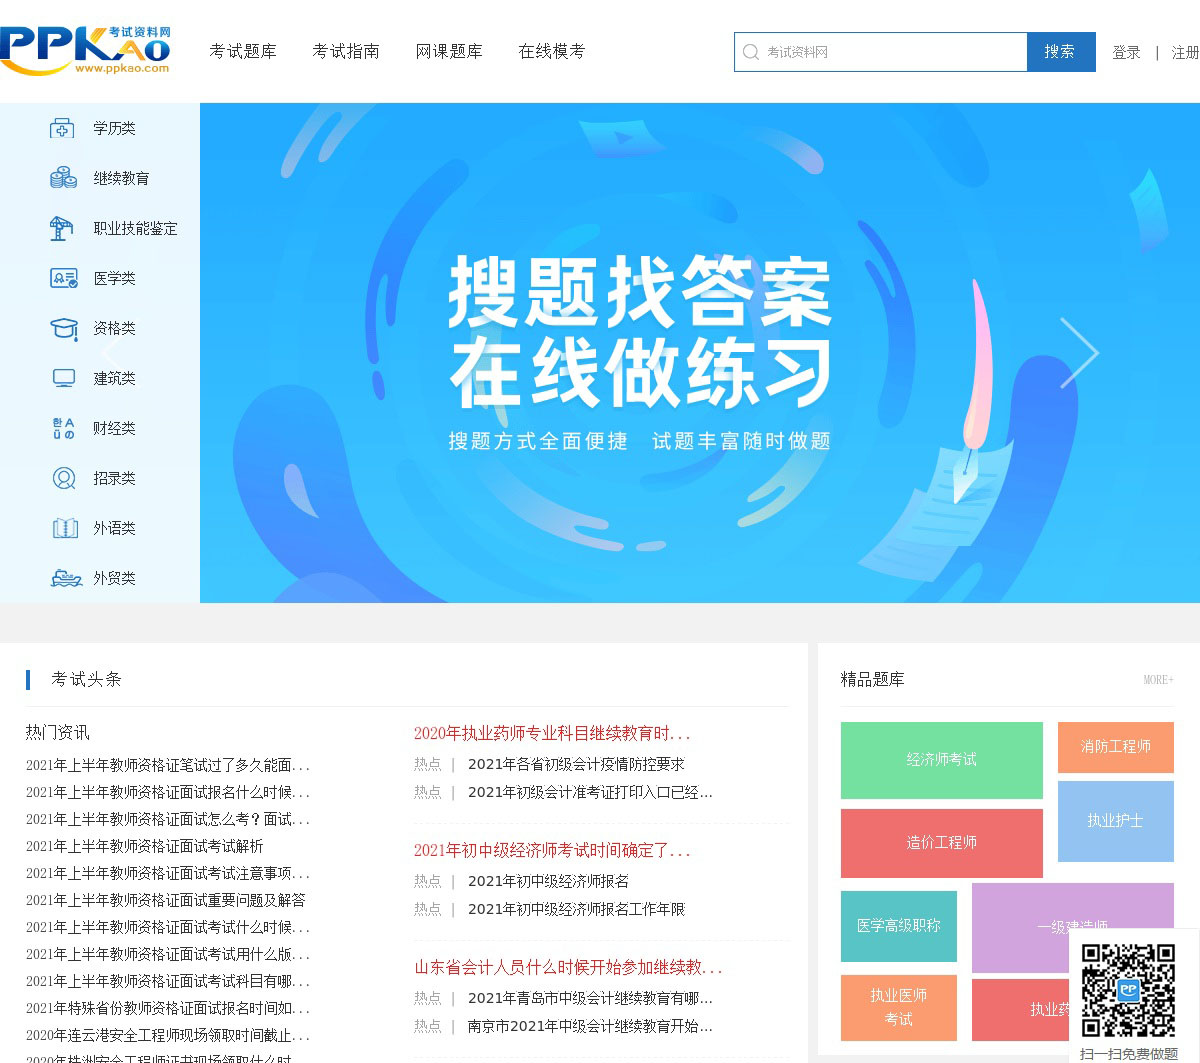This screenshot has height=1063, width=1200.
Task: Open 南京市2021年中级会计继续教育开始 link
Action: (x=590, y=1026)
